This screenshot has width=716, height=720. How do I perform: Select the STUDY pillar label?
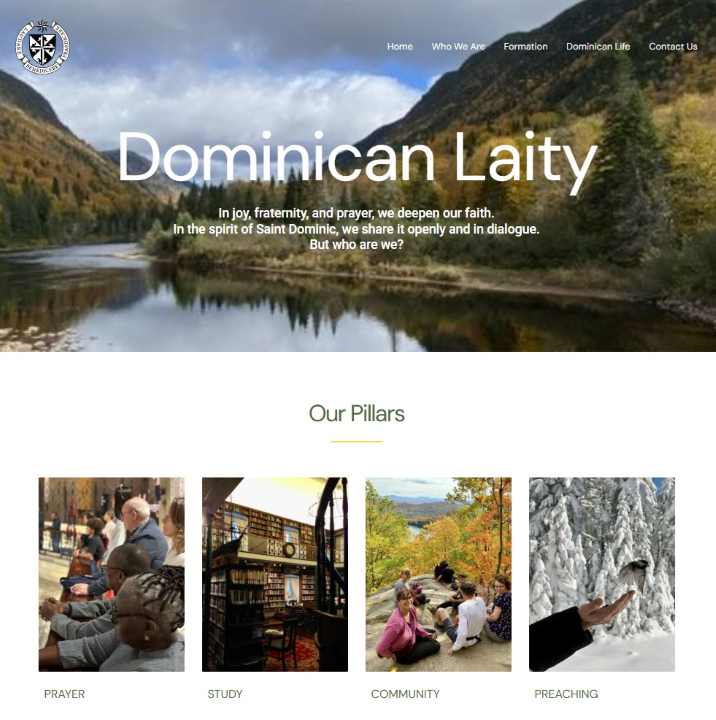tap(225, 694)
